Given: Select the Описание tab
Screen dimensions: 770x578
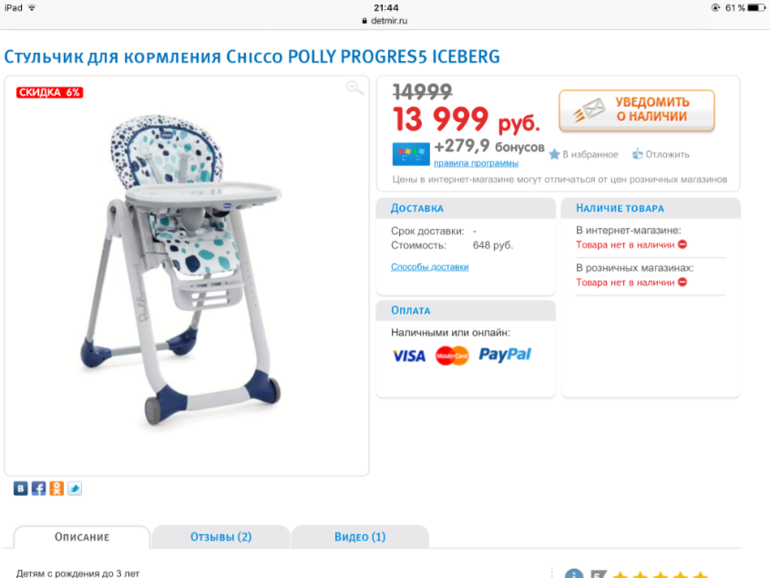Looking at the screenshot, I should [82, 537].
